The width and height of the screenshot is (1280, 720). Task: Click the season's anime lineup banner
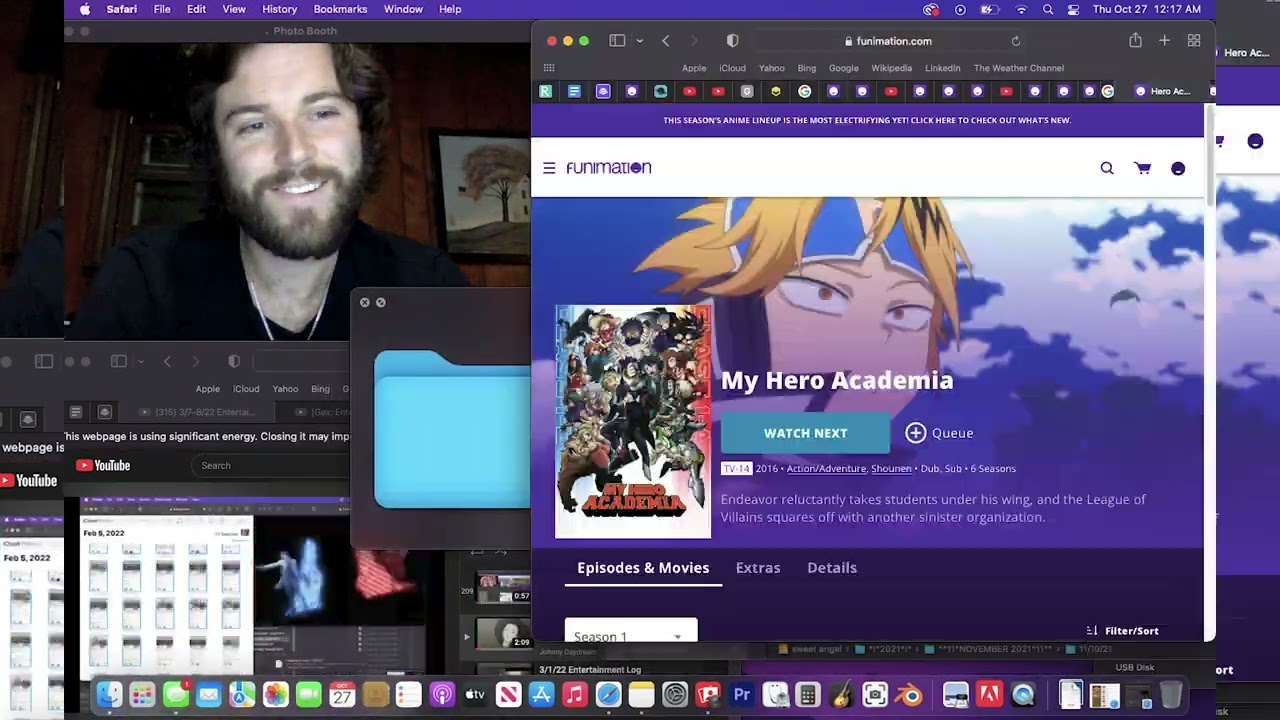(867, 120)
